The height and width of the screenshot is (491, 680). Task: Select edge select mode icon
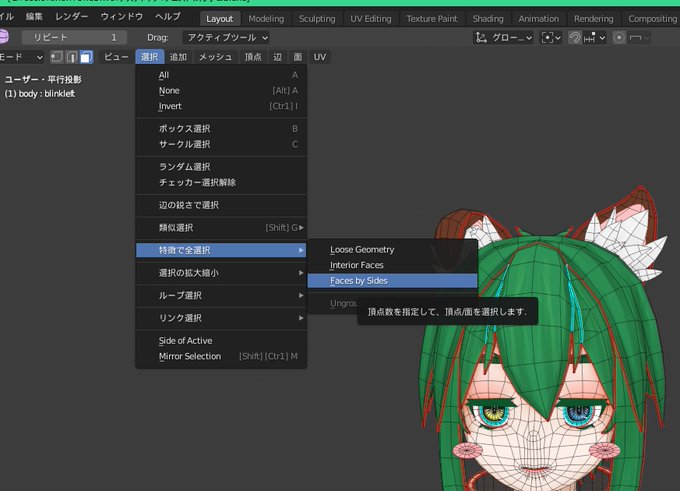click(72, 57)
